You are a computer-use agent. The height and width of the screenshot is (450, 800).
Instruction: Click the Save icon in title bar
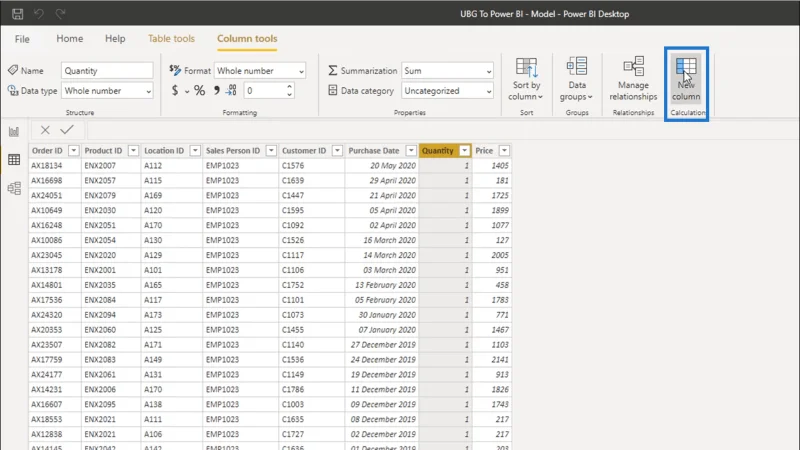(x=17, y=14)
